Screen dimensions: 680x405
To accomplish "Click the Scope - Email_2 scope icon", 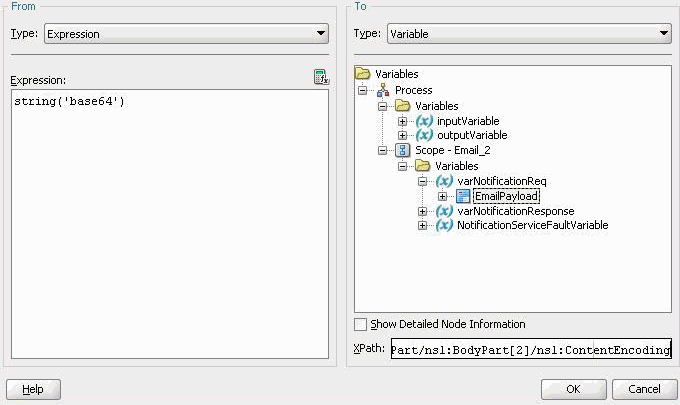I will pos(402,150).
